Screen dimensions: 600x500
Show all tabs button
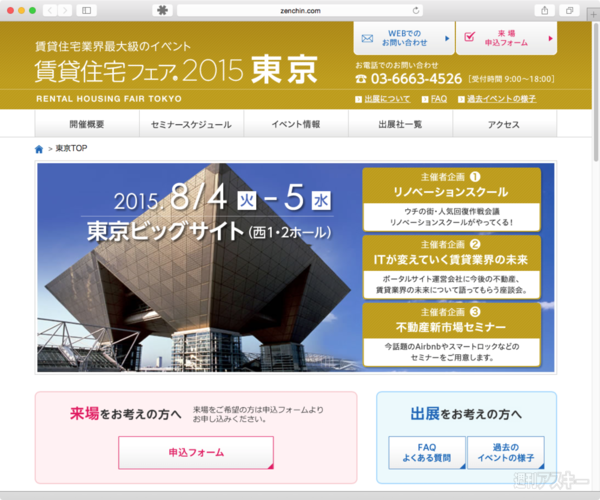[569, 10]
